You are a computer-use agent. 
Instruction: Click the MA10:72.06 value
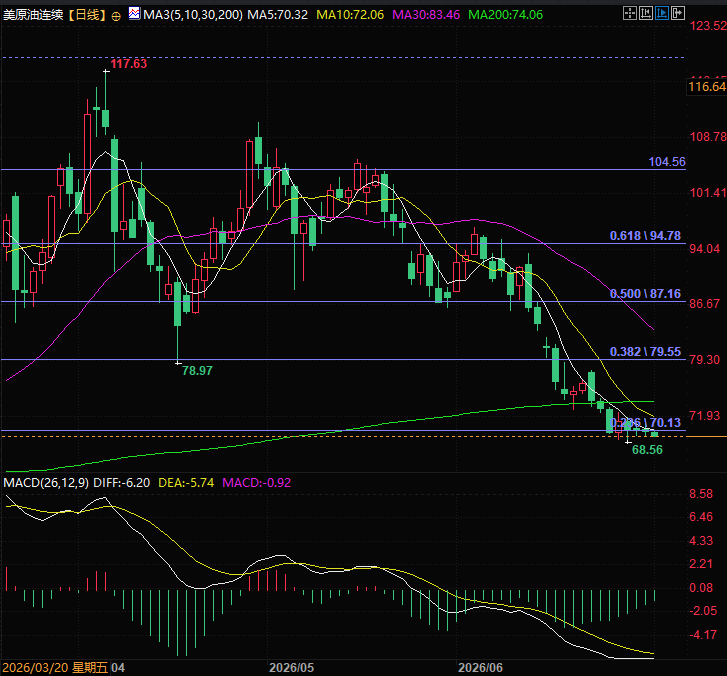pyautogui.click(x=350, y=15)
